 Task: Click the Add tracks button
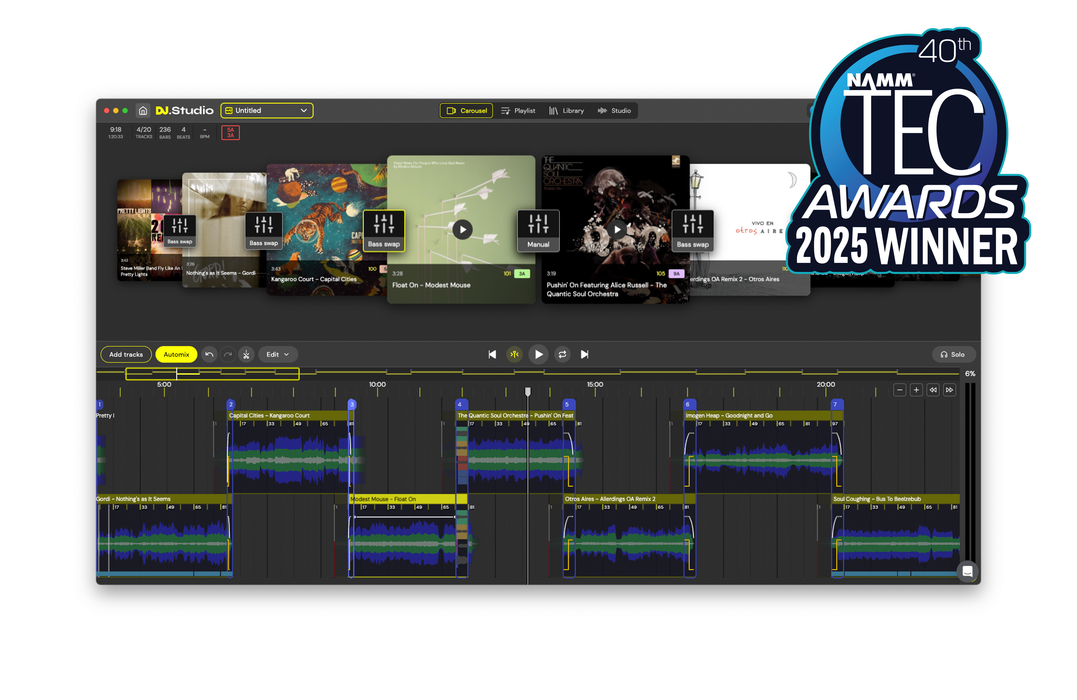click(126, 354)
